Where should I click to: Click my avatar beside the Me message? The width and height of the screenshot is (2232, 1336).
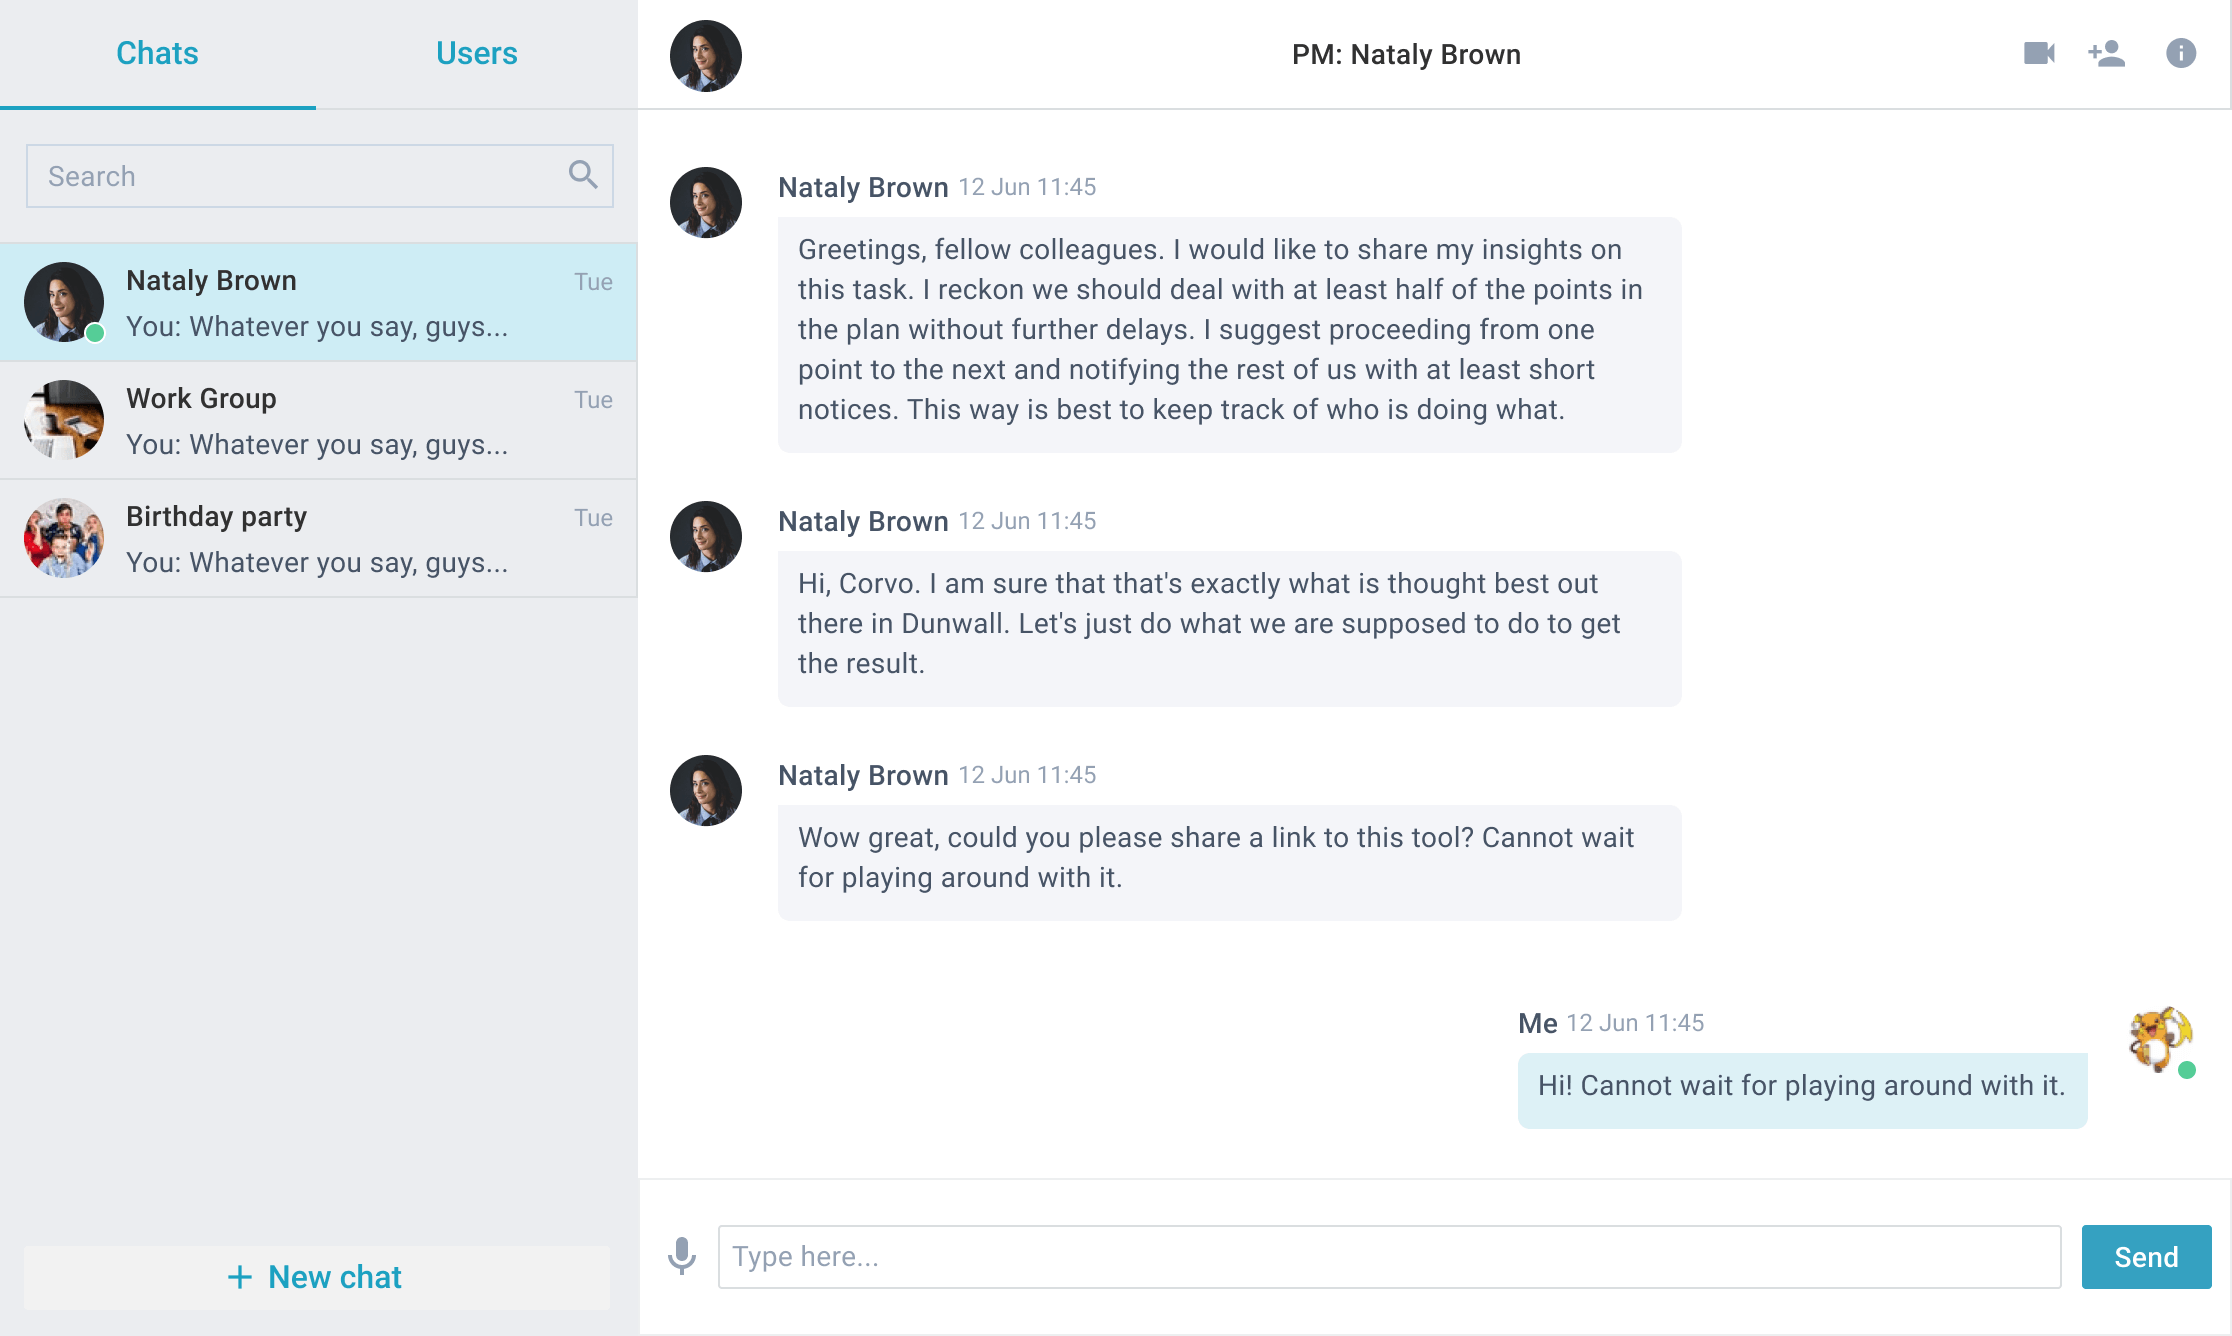click(x=2161, y=1040)
